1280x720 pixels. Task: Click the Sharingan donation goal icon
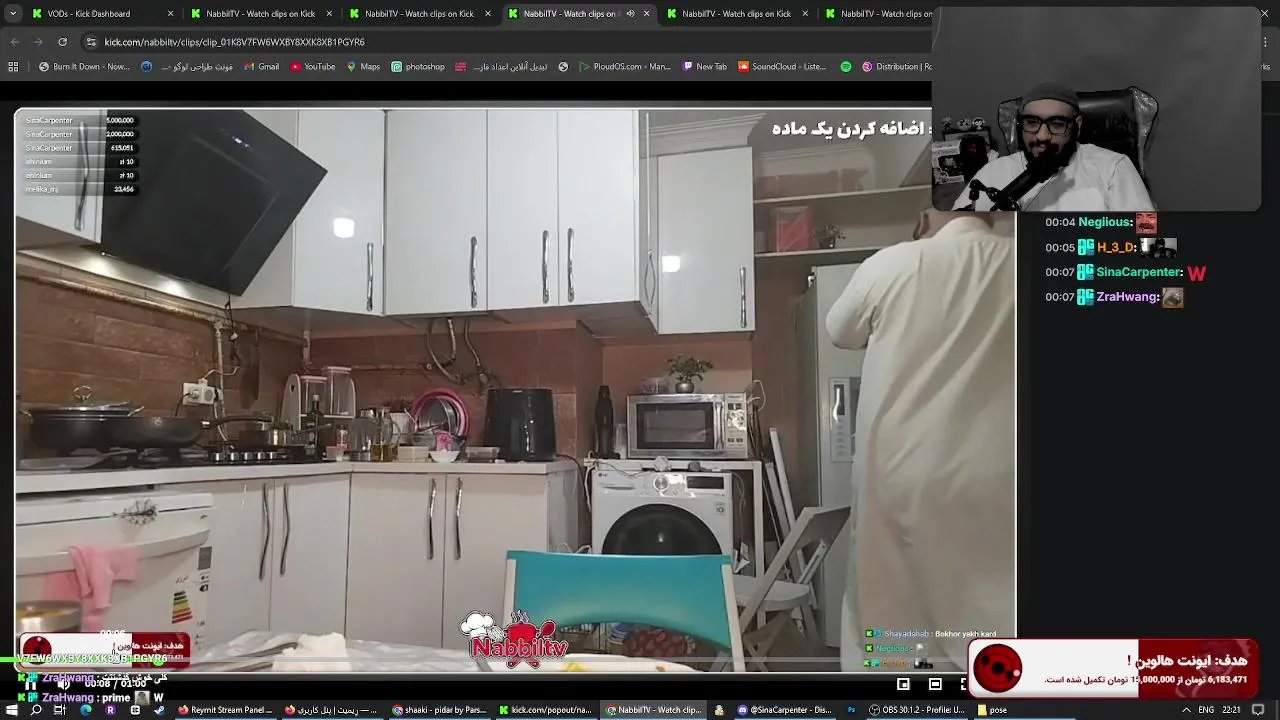[x=997, y=666]
